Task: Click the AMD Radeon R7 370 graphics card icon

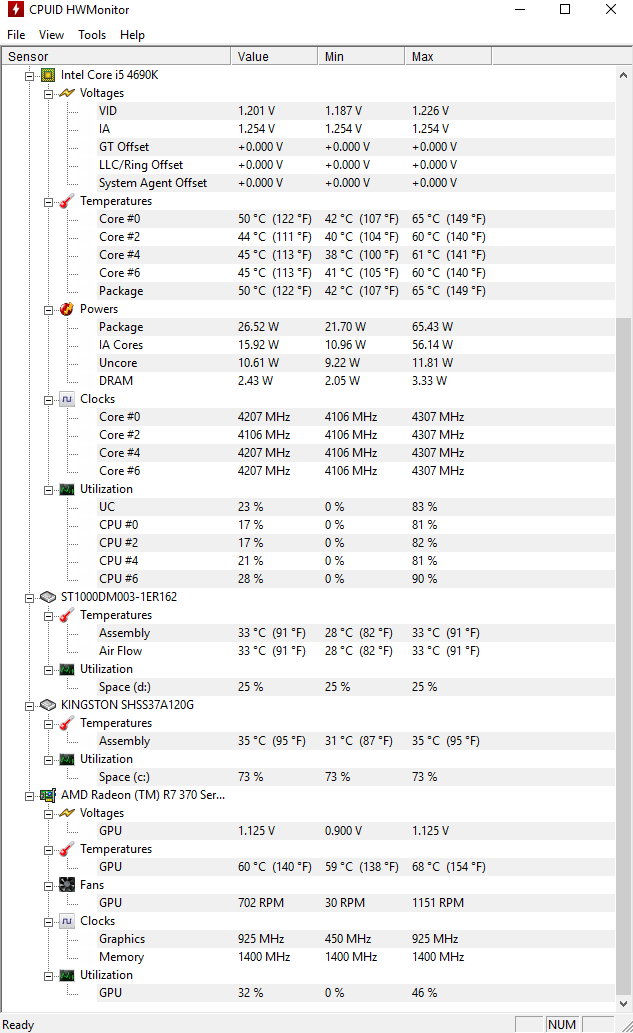Action: point(47,795)
